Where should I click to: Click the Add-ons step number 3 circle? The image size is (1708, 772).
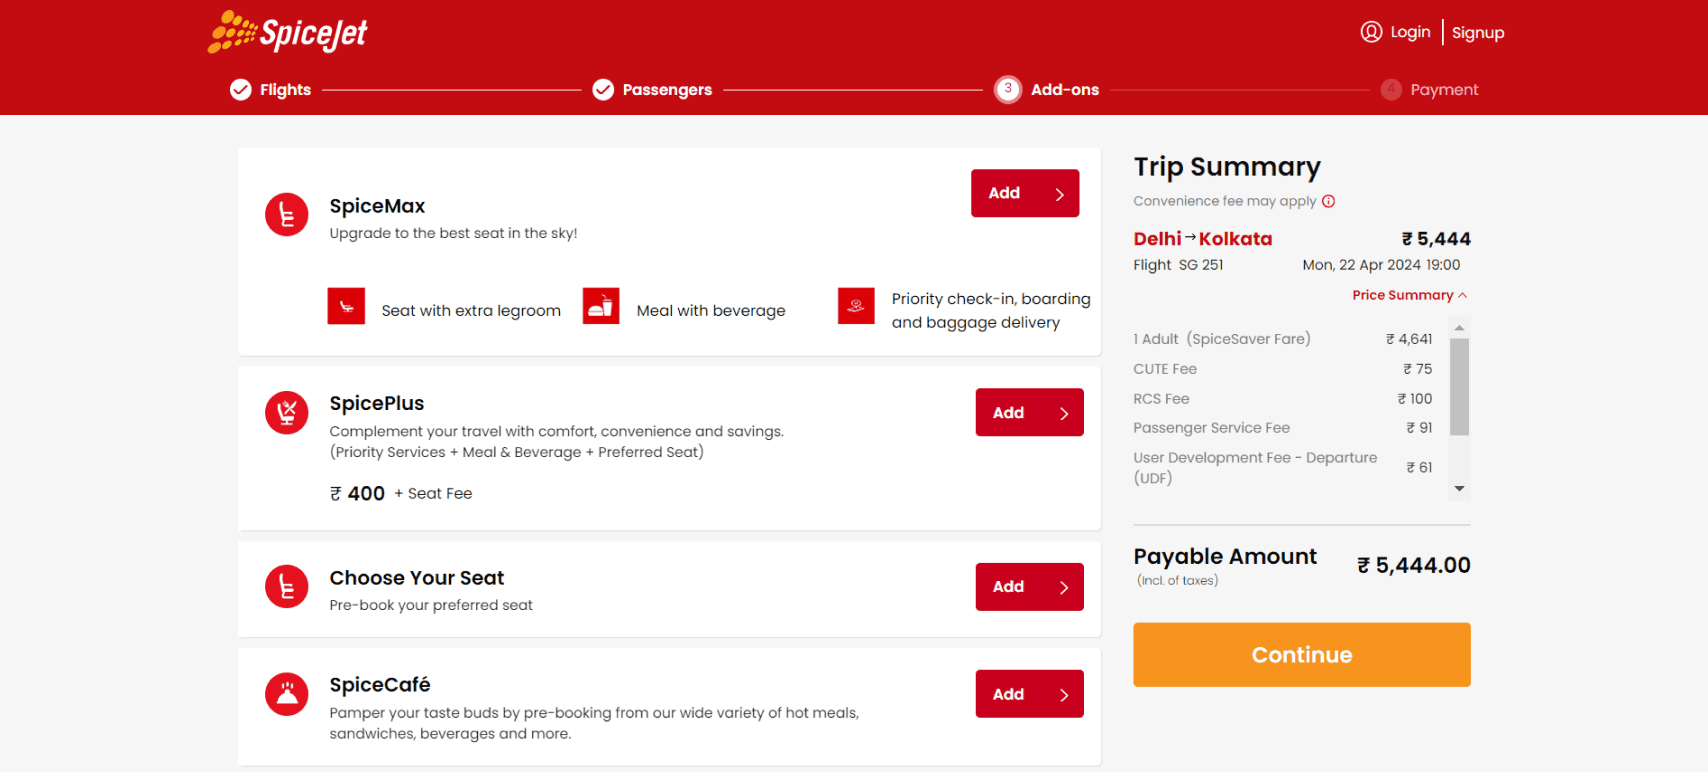(x=1008, y=89)
